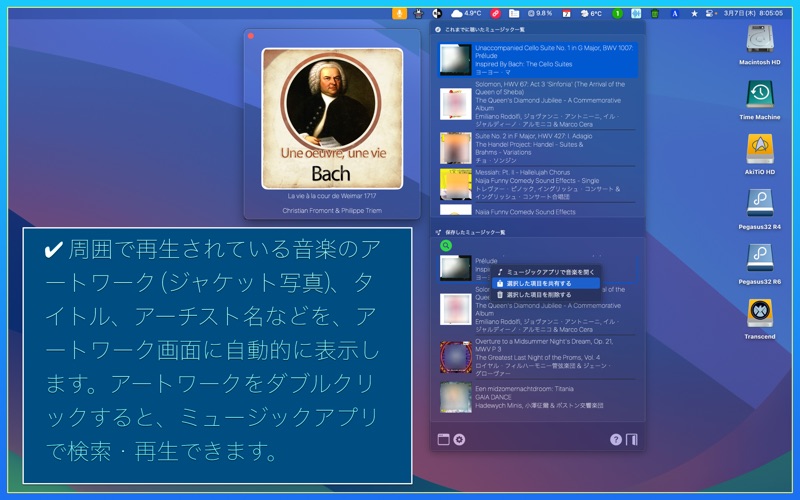Select partially visible Naija Funny Comedy Sound Effects row
Screen dimensions: 800x500
tap(538, 210)
